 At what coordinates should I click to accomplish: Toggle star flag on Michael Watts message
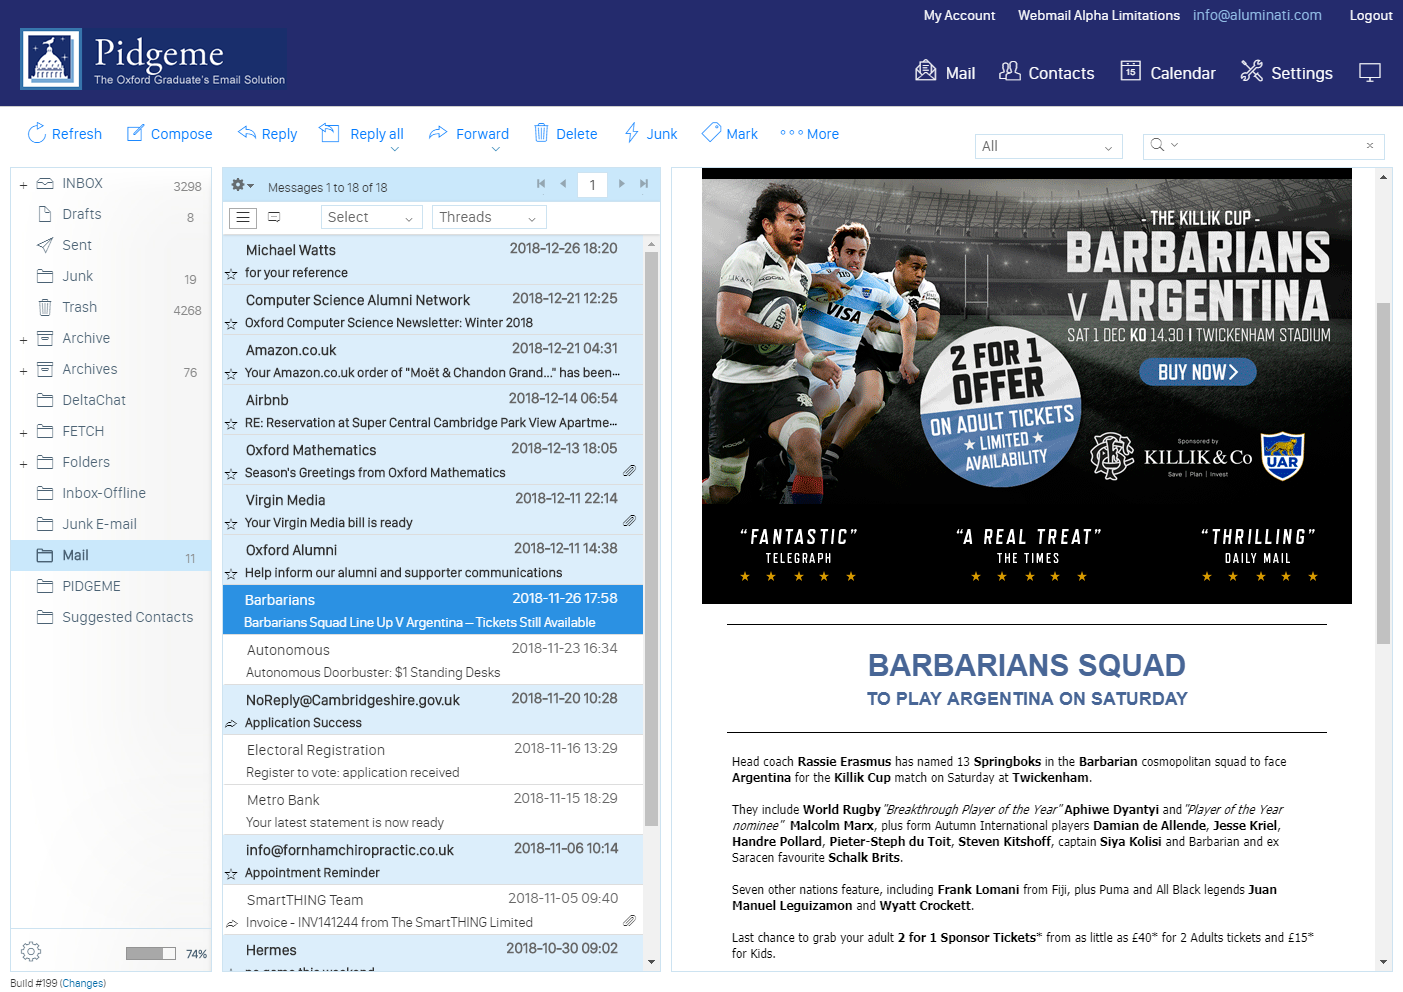(231, 274)
